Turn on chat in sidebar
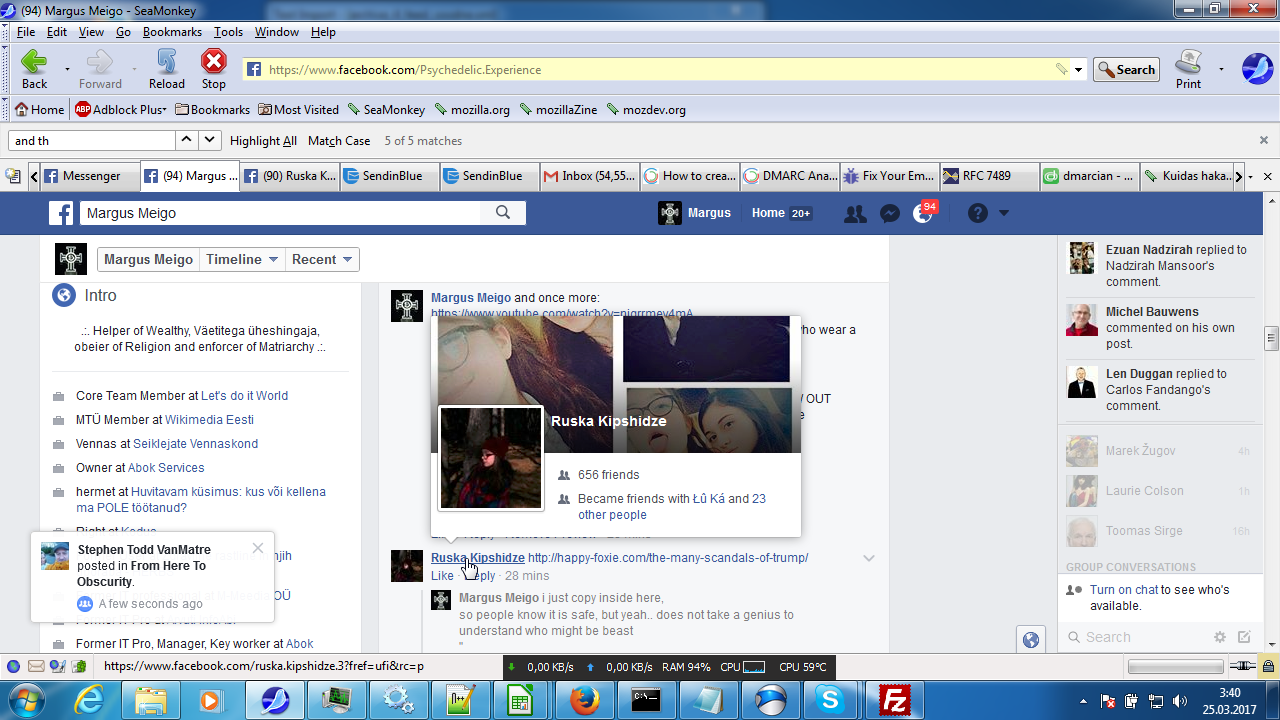Image resolution: width=1280 pixels, height=720 pixels. coord(1123,590)
